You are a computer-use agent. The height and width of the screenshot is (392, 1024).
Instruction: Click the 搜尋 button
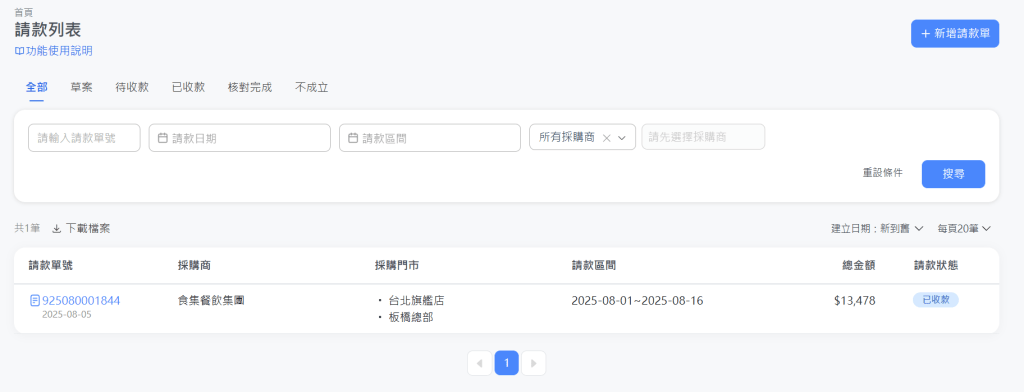(953, 174)
